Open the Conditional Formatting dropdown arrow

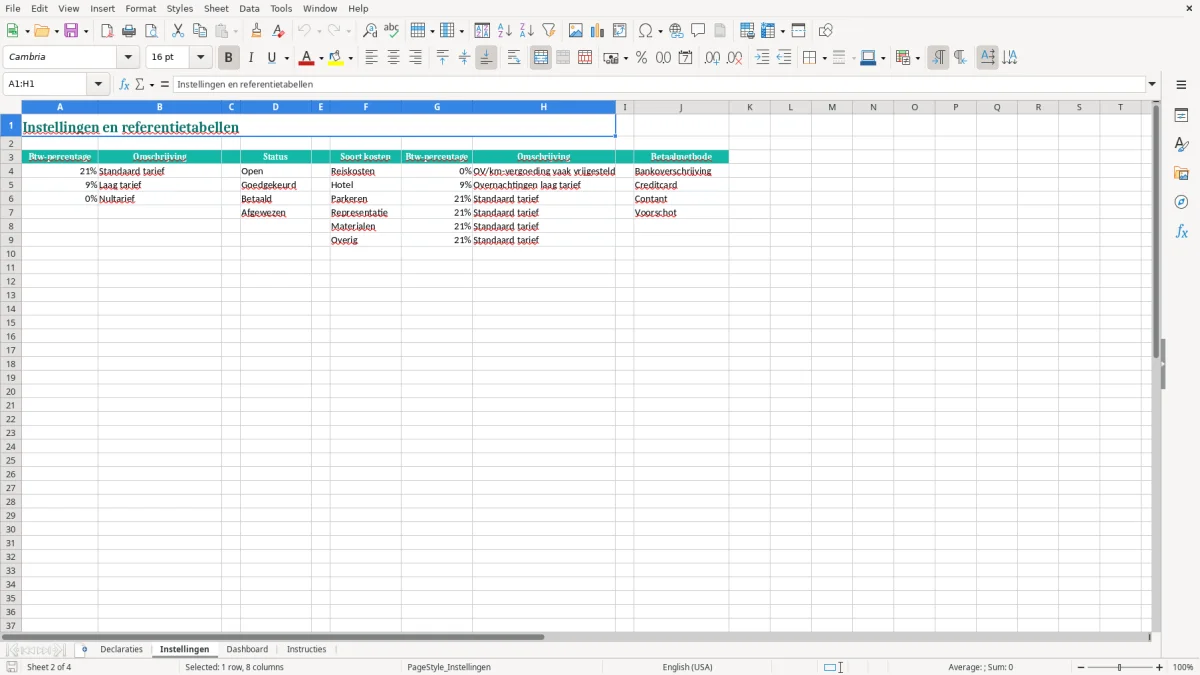point(917,58)
